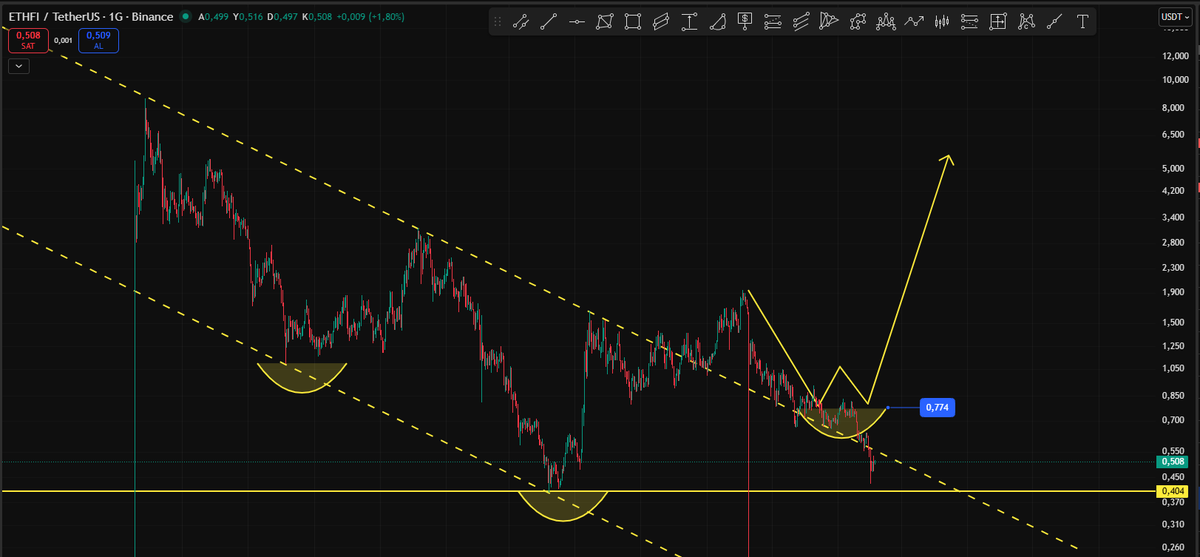Grab the drawing toolbar's dotted drag handle
The height and width of the screenshot is (557, 1200).
pos(498,21)
